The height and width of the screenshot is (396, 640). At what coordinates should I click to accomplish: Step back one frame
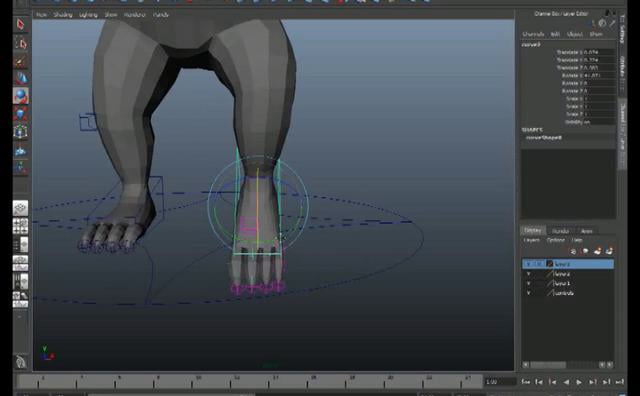(x=539, y=382)
